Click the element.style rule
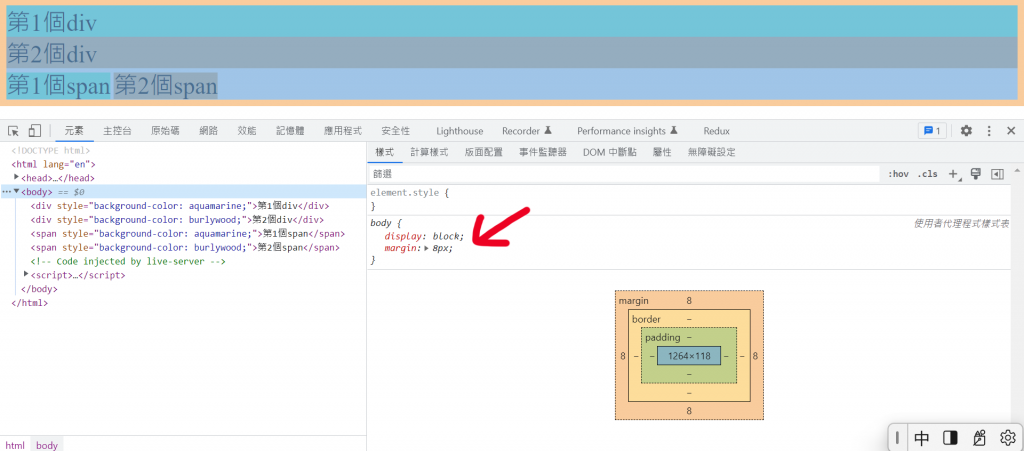Viewport: 1024px width, 451px height. 409,193
